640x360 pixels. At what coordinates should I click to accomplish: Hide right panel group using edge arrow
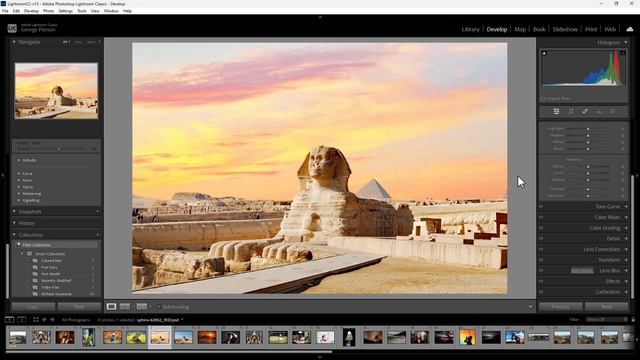(x=637, y=176)
